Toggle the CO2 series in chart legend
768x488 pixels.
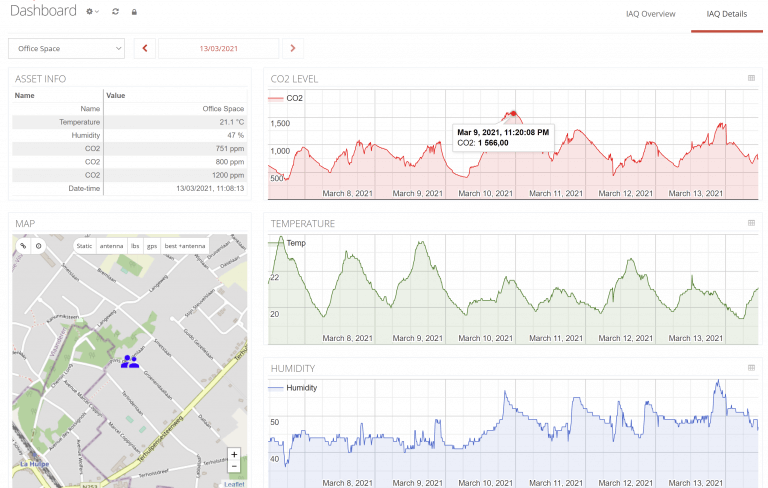[286, 98]
